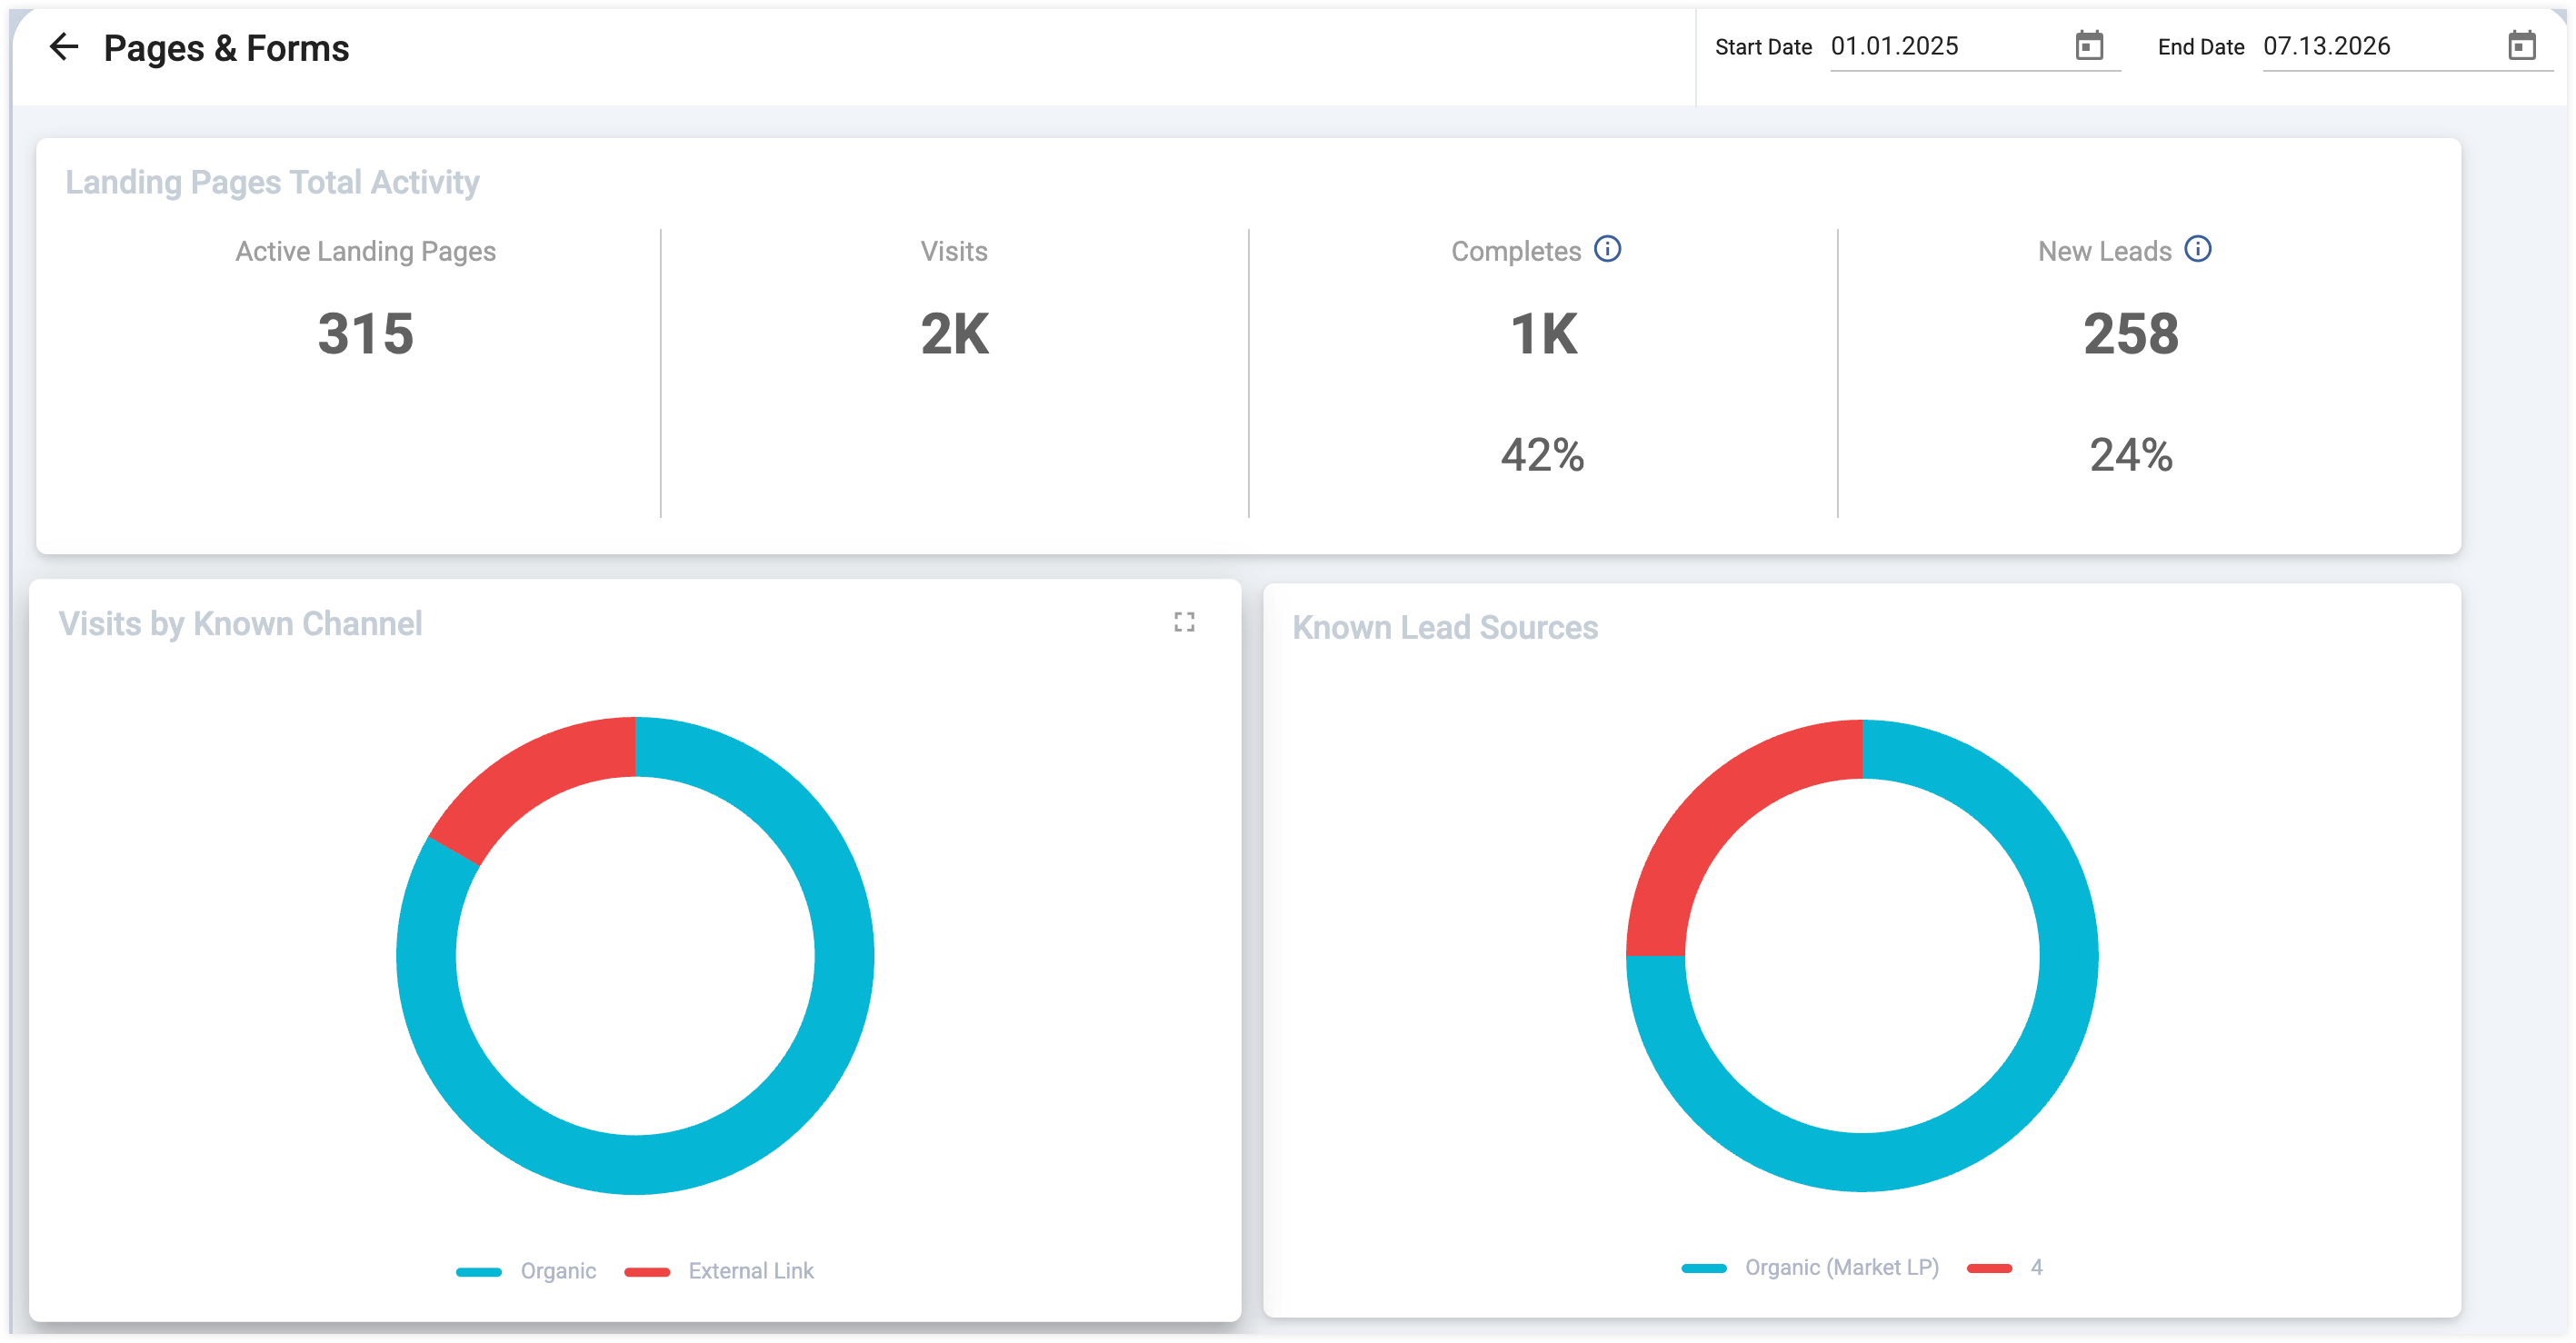Show info tooltip next to New Leads

(2198, 249)
